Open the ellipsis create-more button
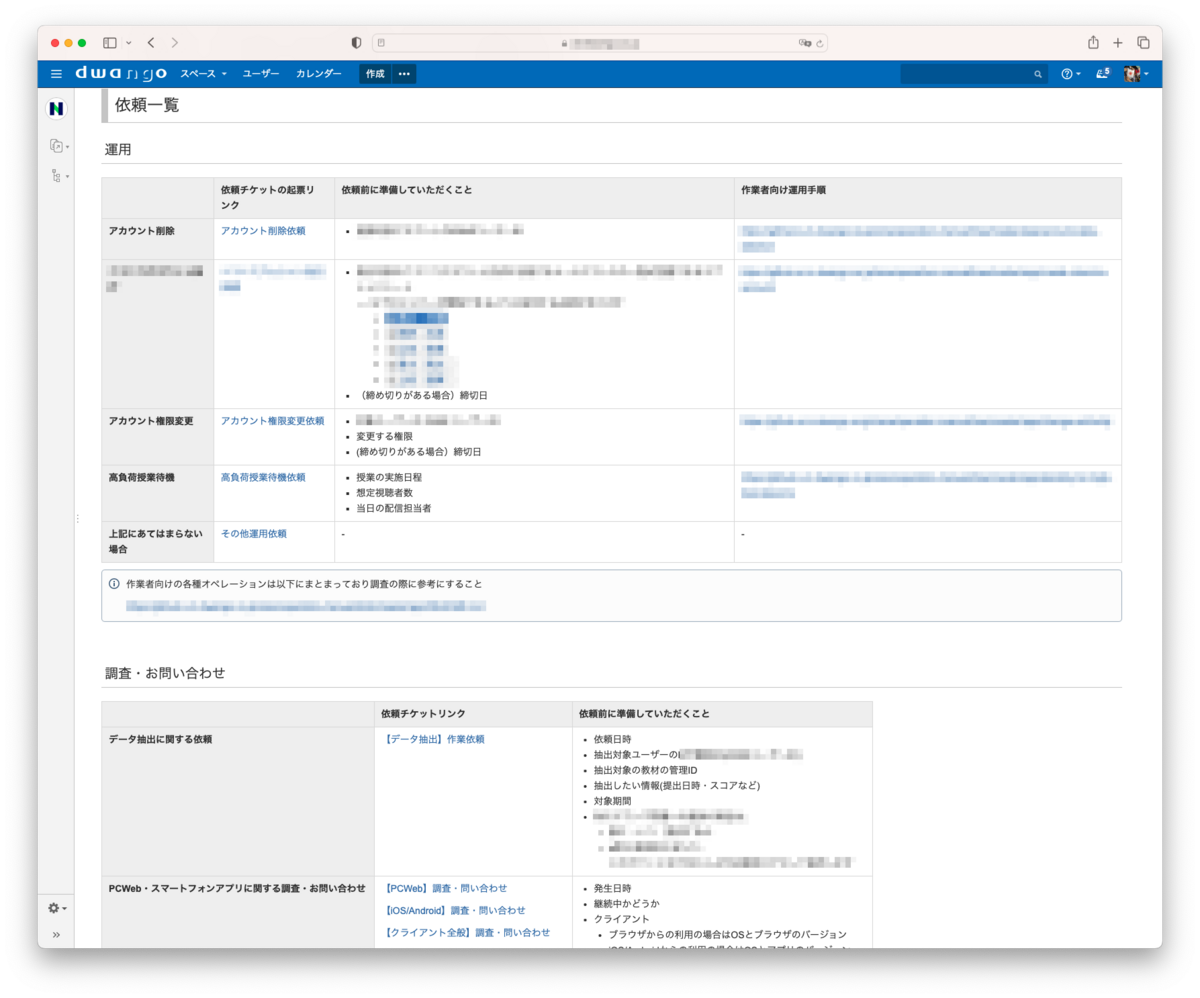1200x998 pixels. click(x=404, y=74)
